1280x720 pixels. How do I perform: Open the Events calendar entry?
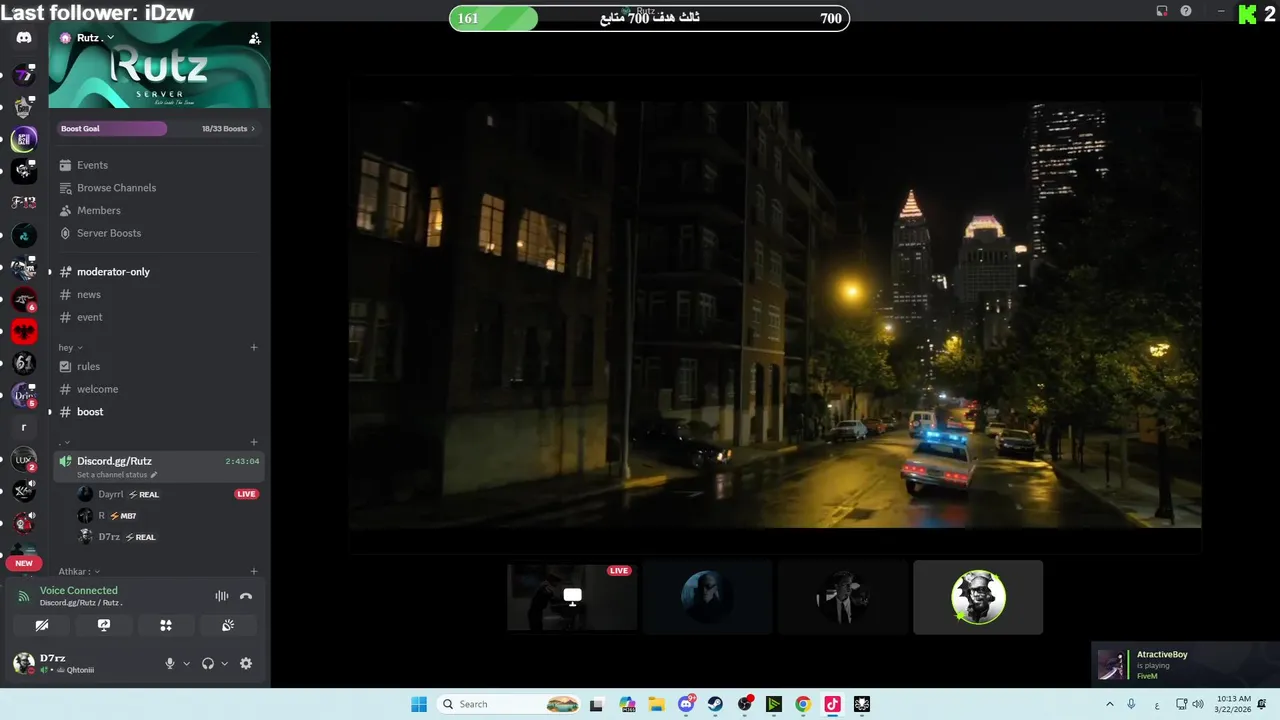click(160, 165)
